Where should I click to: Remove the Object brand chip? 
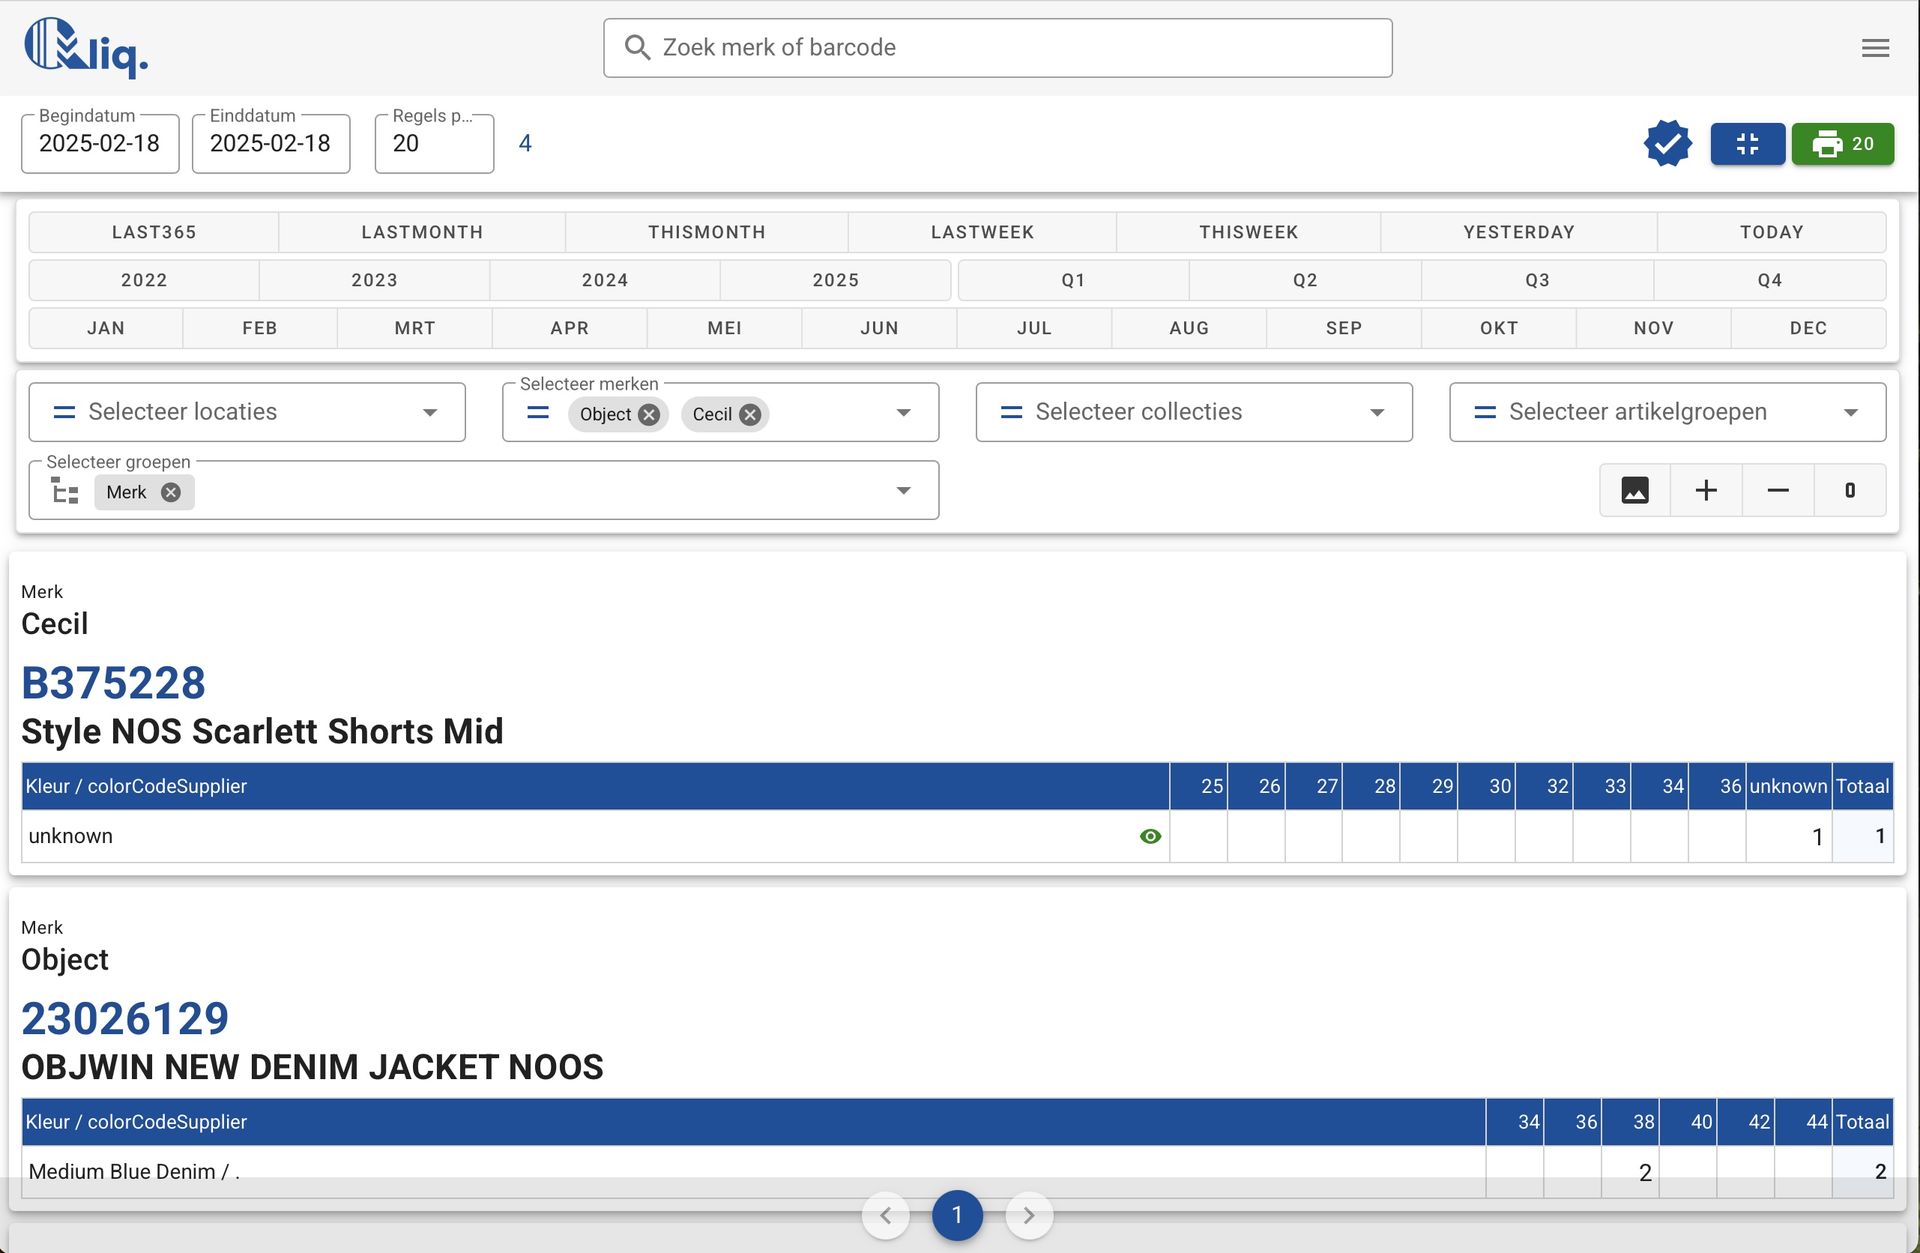point(650,414)
